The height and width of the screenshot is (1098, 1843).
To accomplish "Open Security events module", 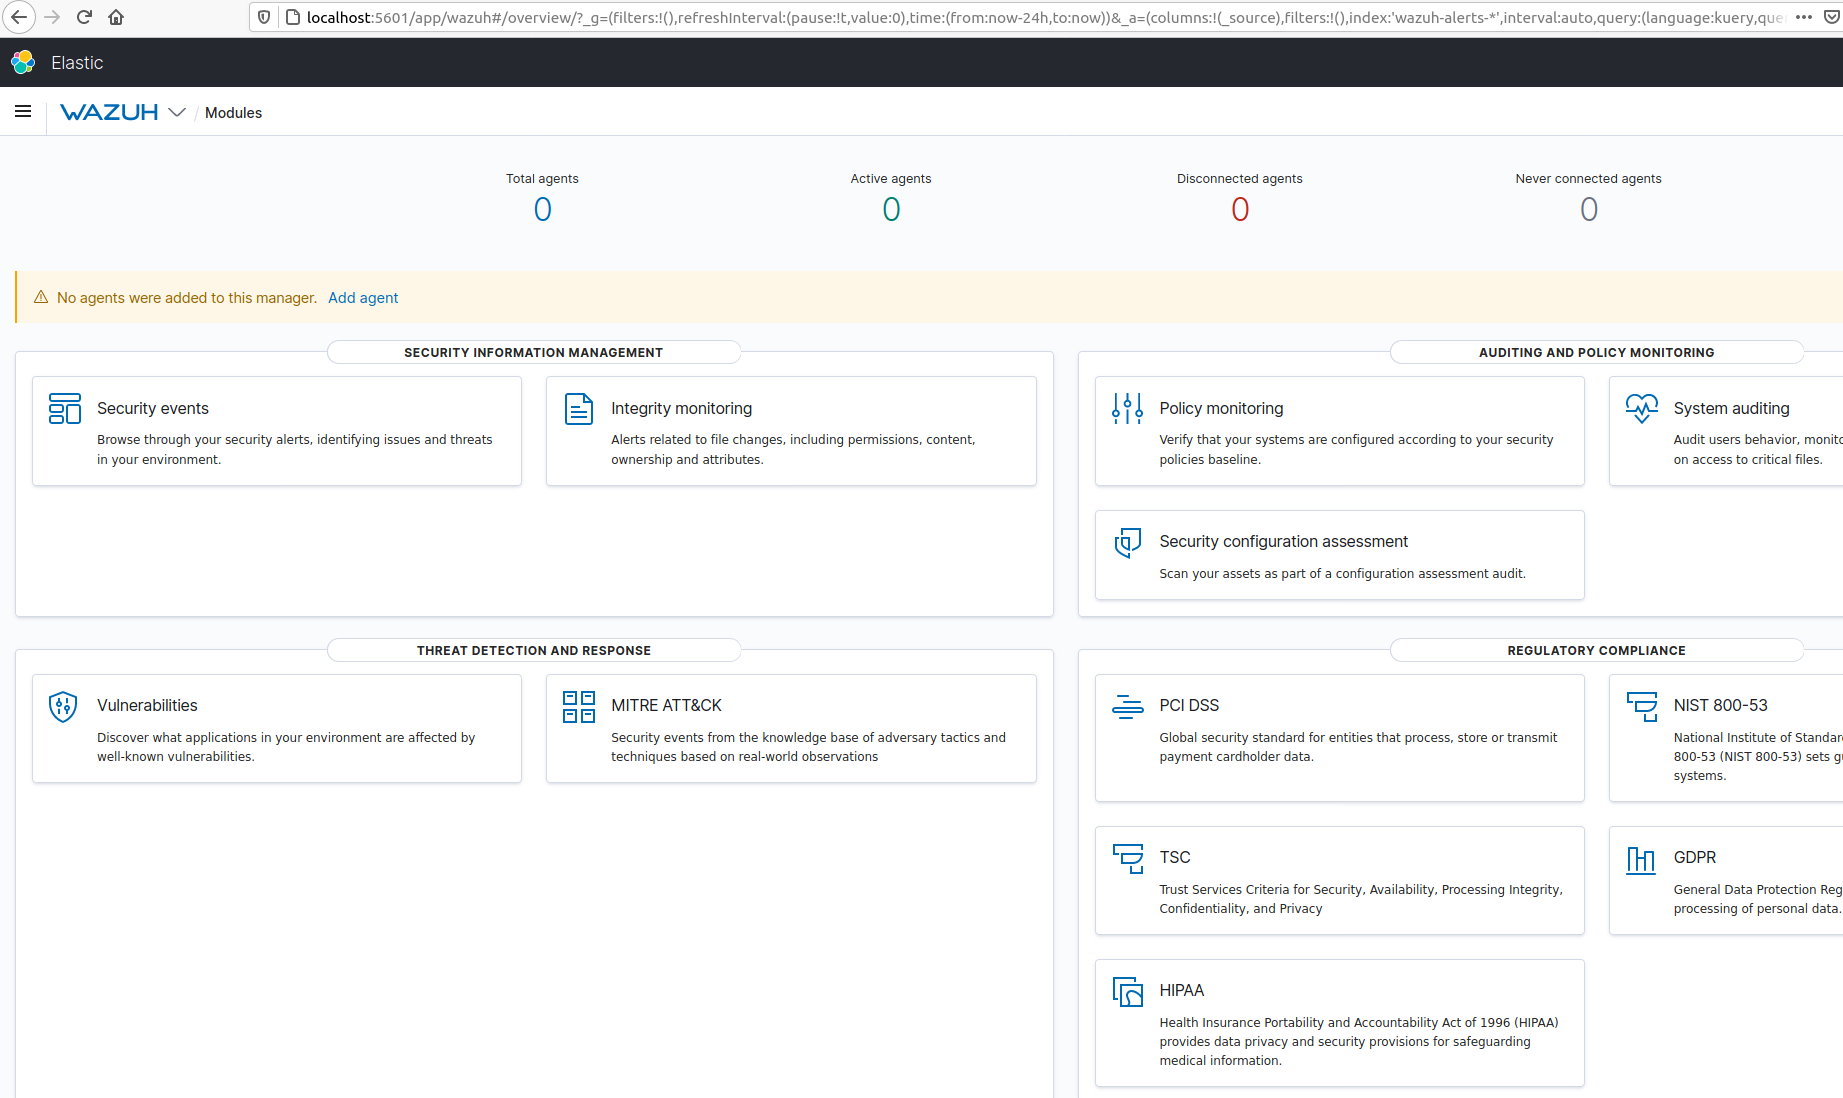I will pyautogui.click(x=277, y=431).
